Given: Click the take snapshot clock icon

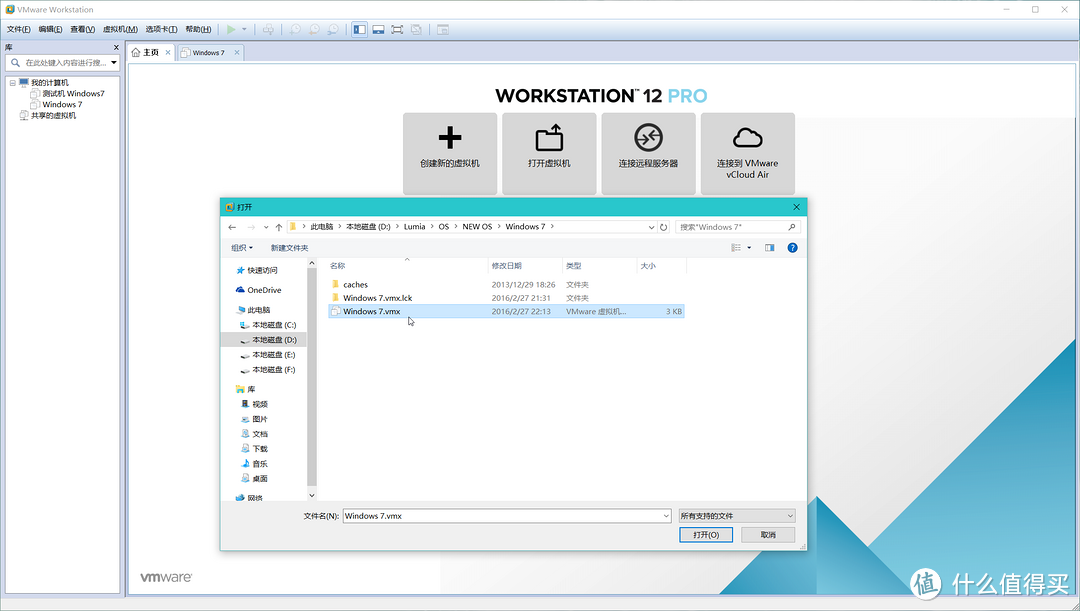Looking at the screenshot, I should coord(295,30).
